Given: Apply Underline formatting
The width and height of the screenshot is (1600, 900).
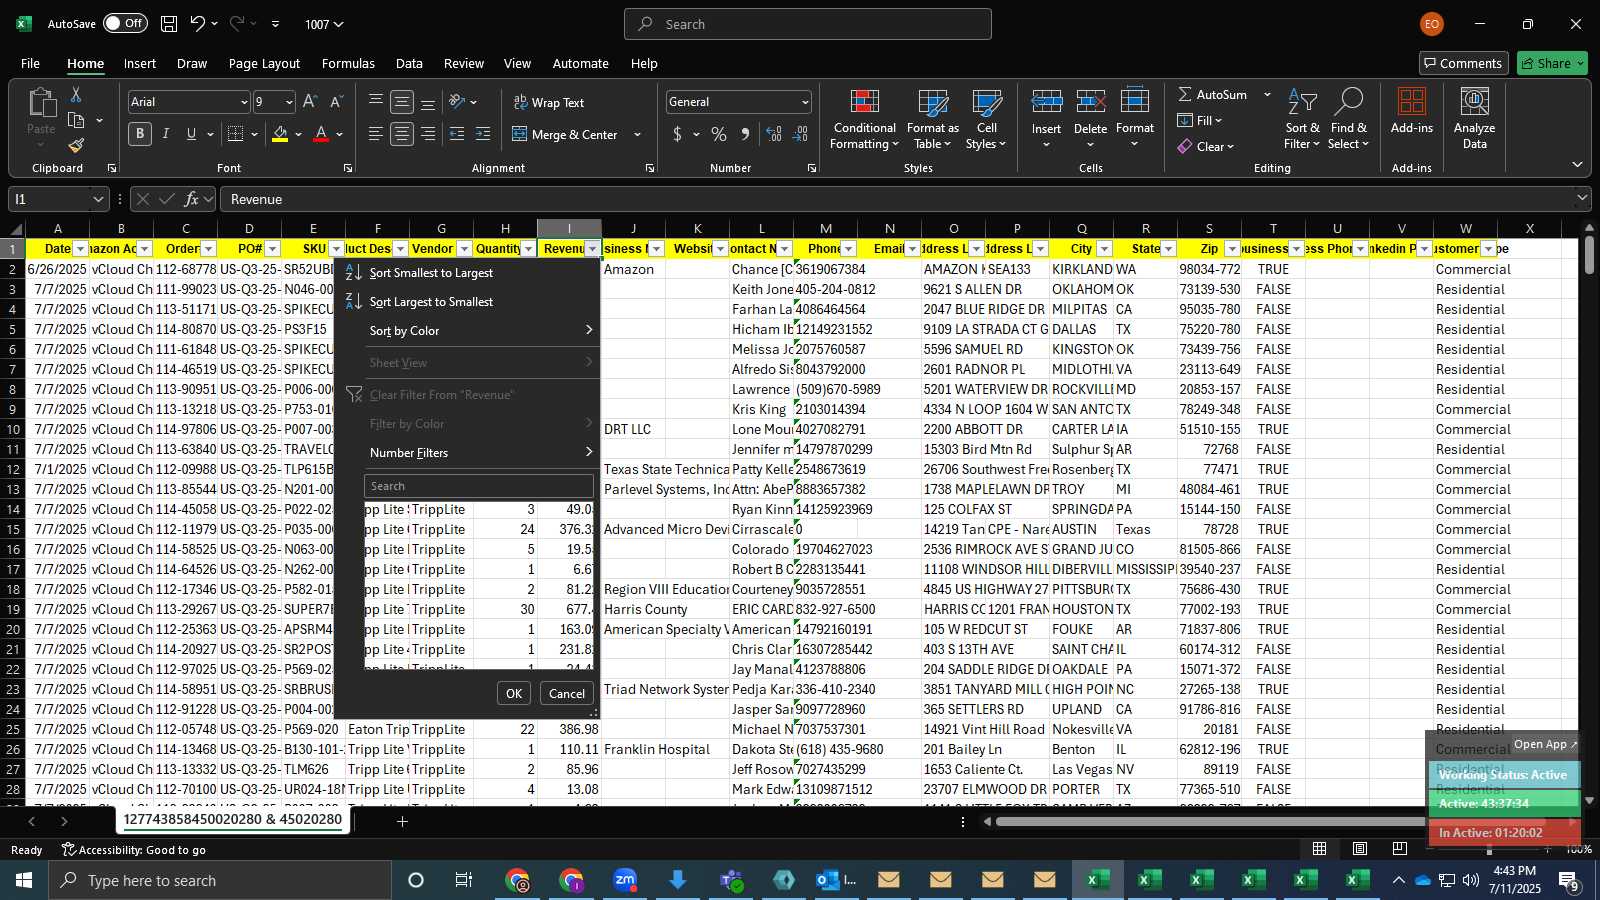Looking at the screenshot, I should click(x=191, y=134).
